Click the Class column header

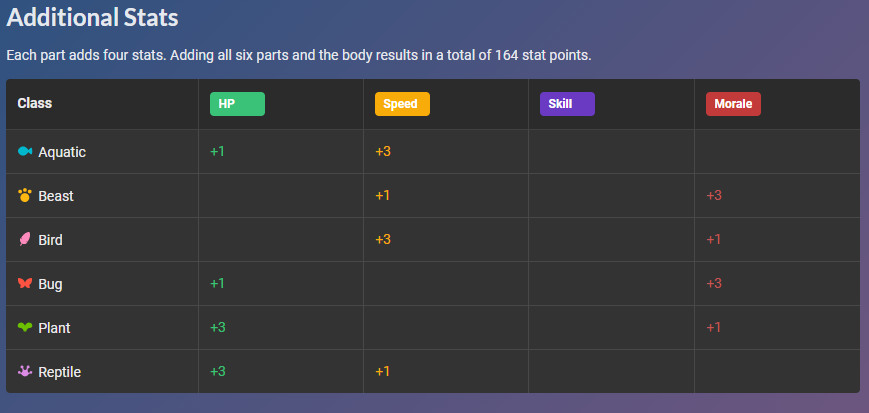[35, 103]
